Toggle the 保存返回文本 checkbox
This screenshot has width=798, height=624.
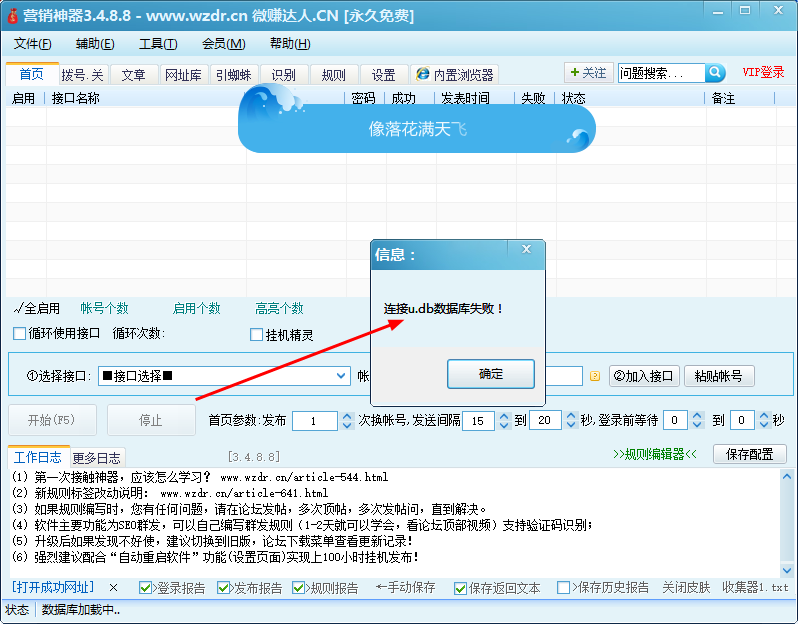(x=461, y=588)
